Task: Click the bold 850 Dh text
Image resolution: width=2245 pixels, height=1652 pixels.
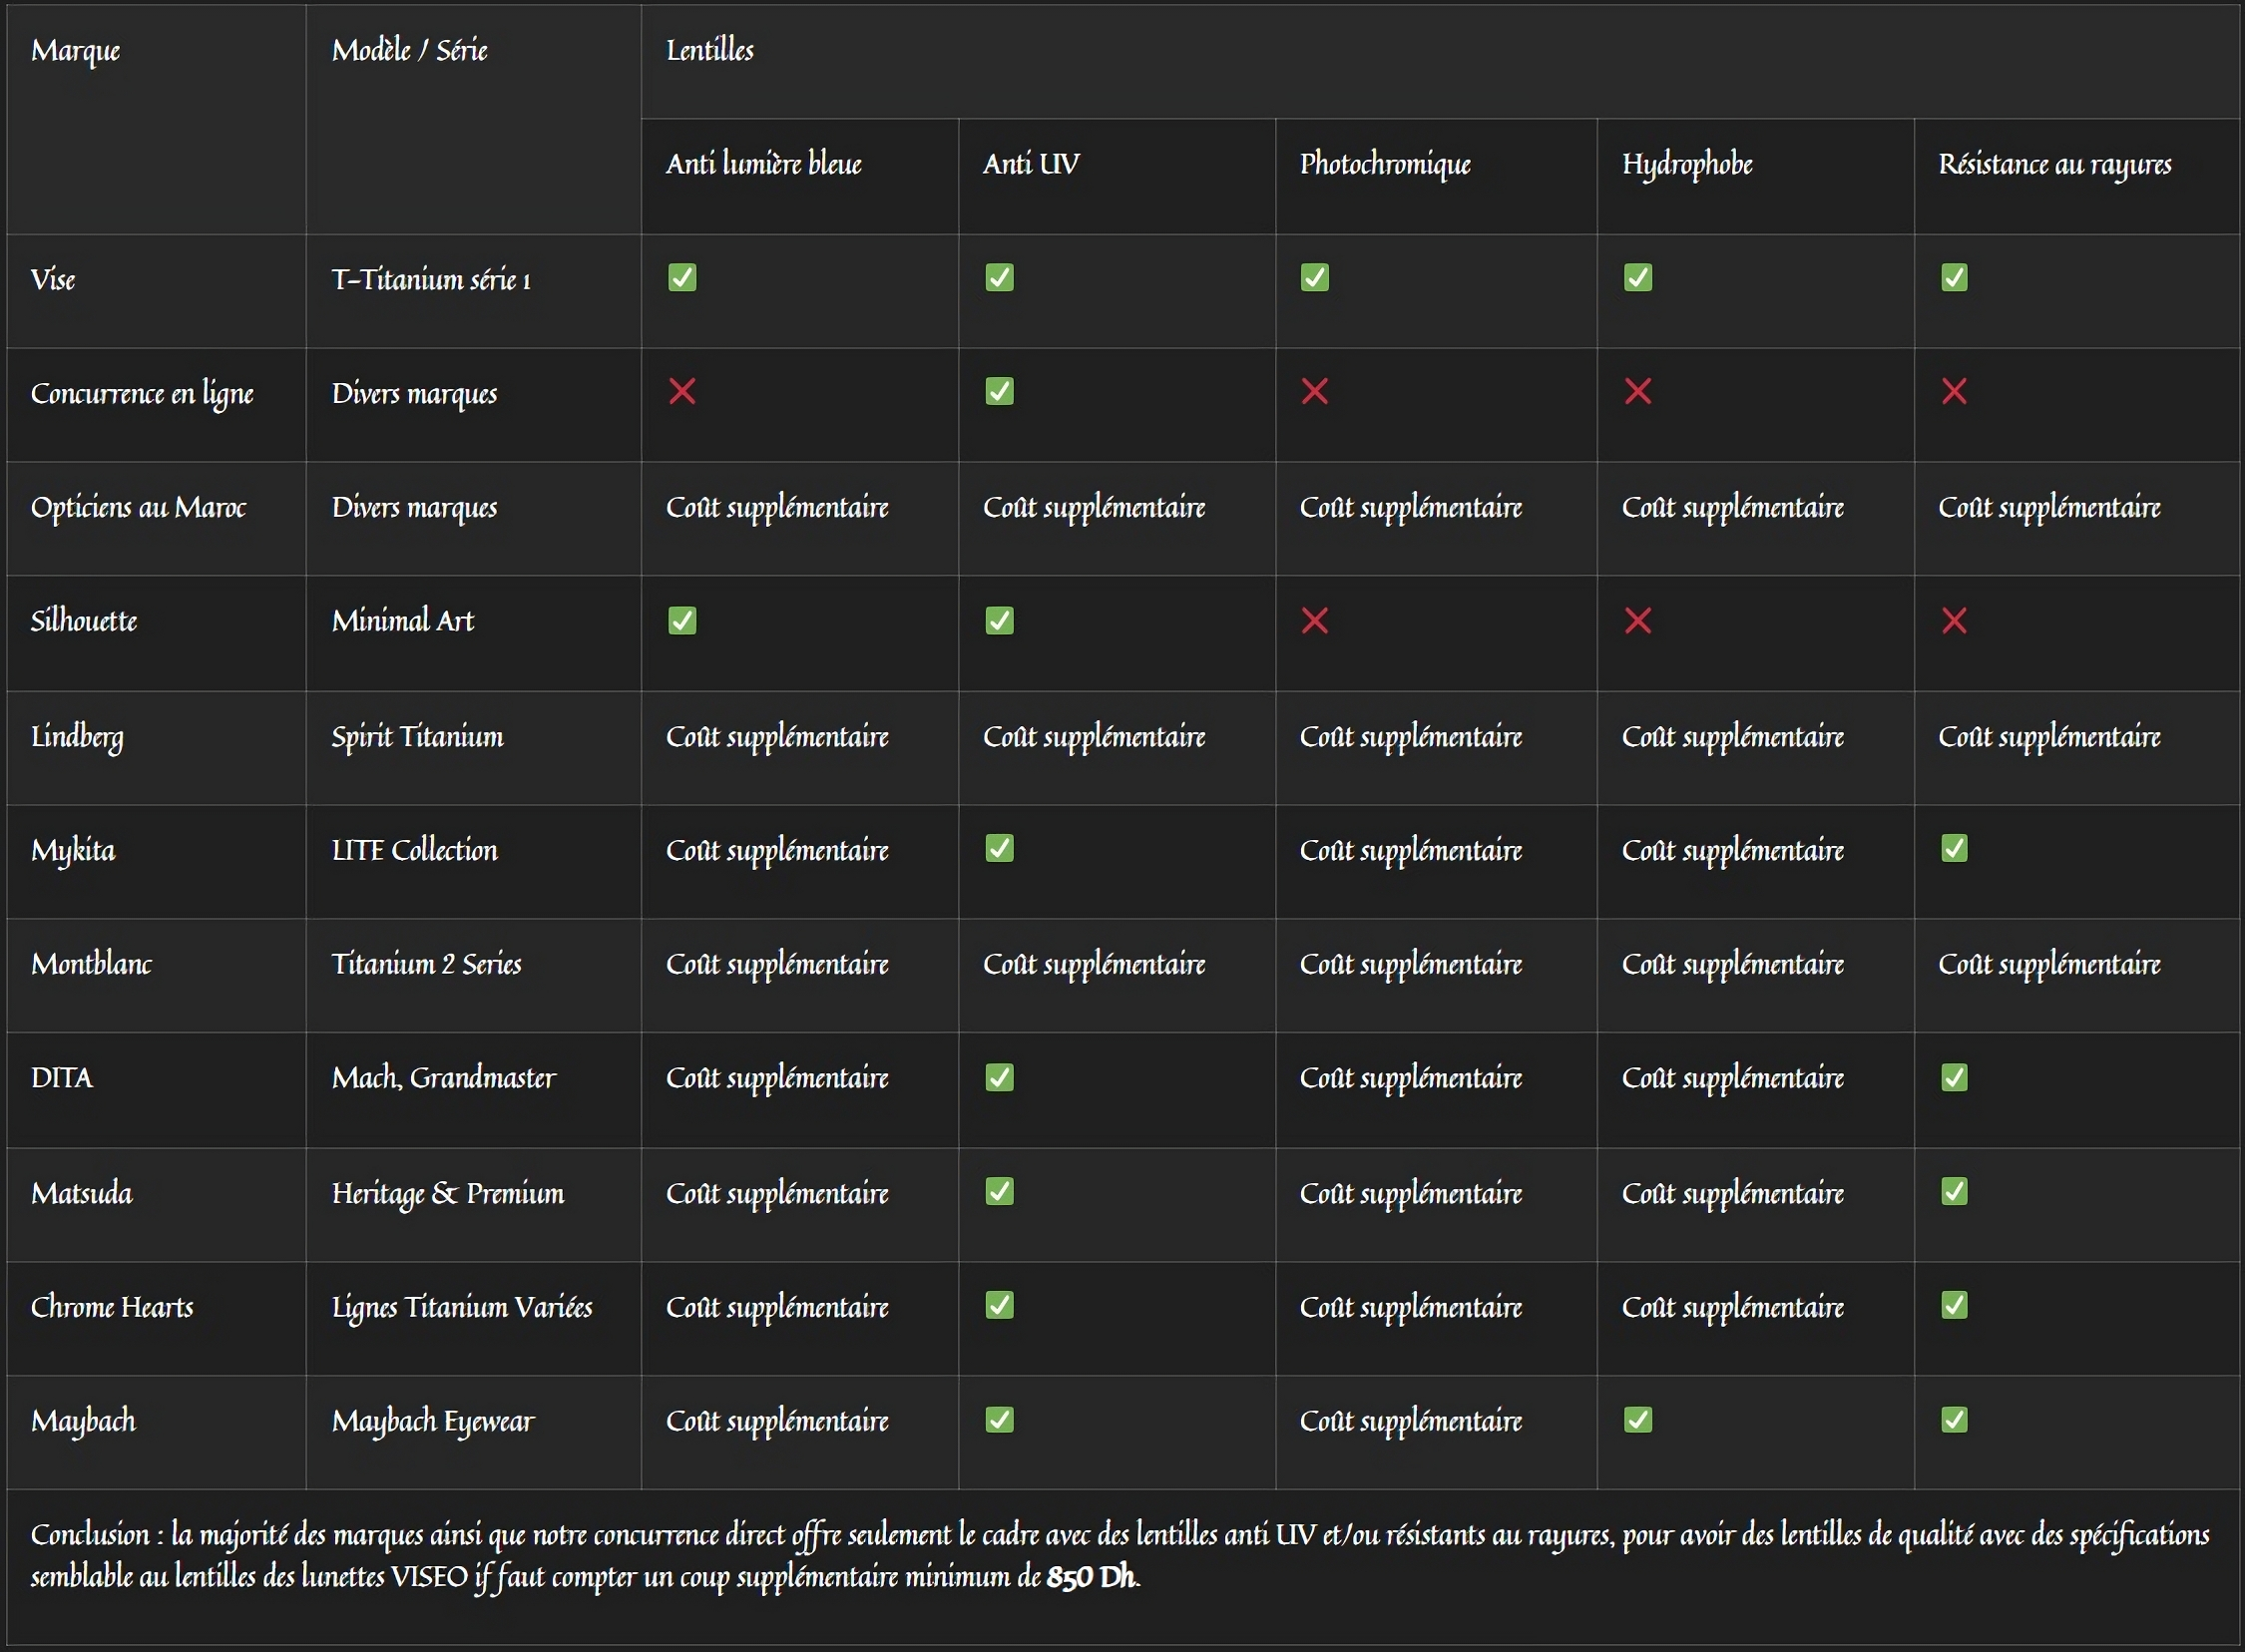Action: pyautogui.click(x=1091, y=1577)
